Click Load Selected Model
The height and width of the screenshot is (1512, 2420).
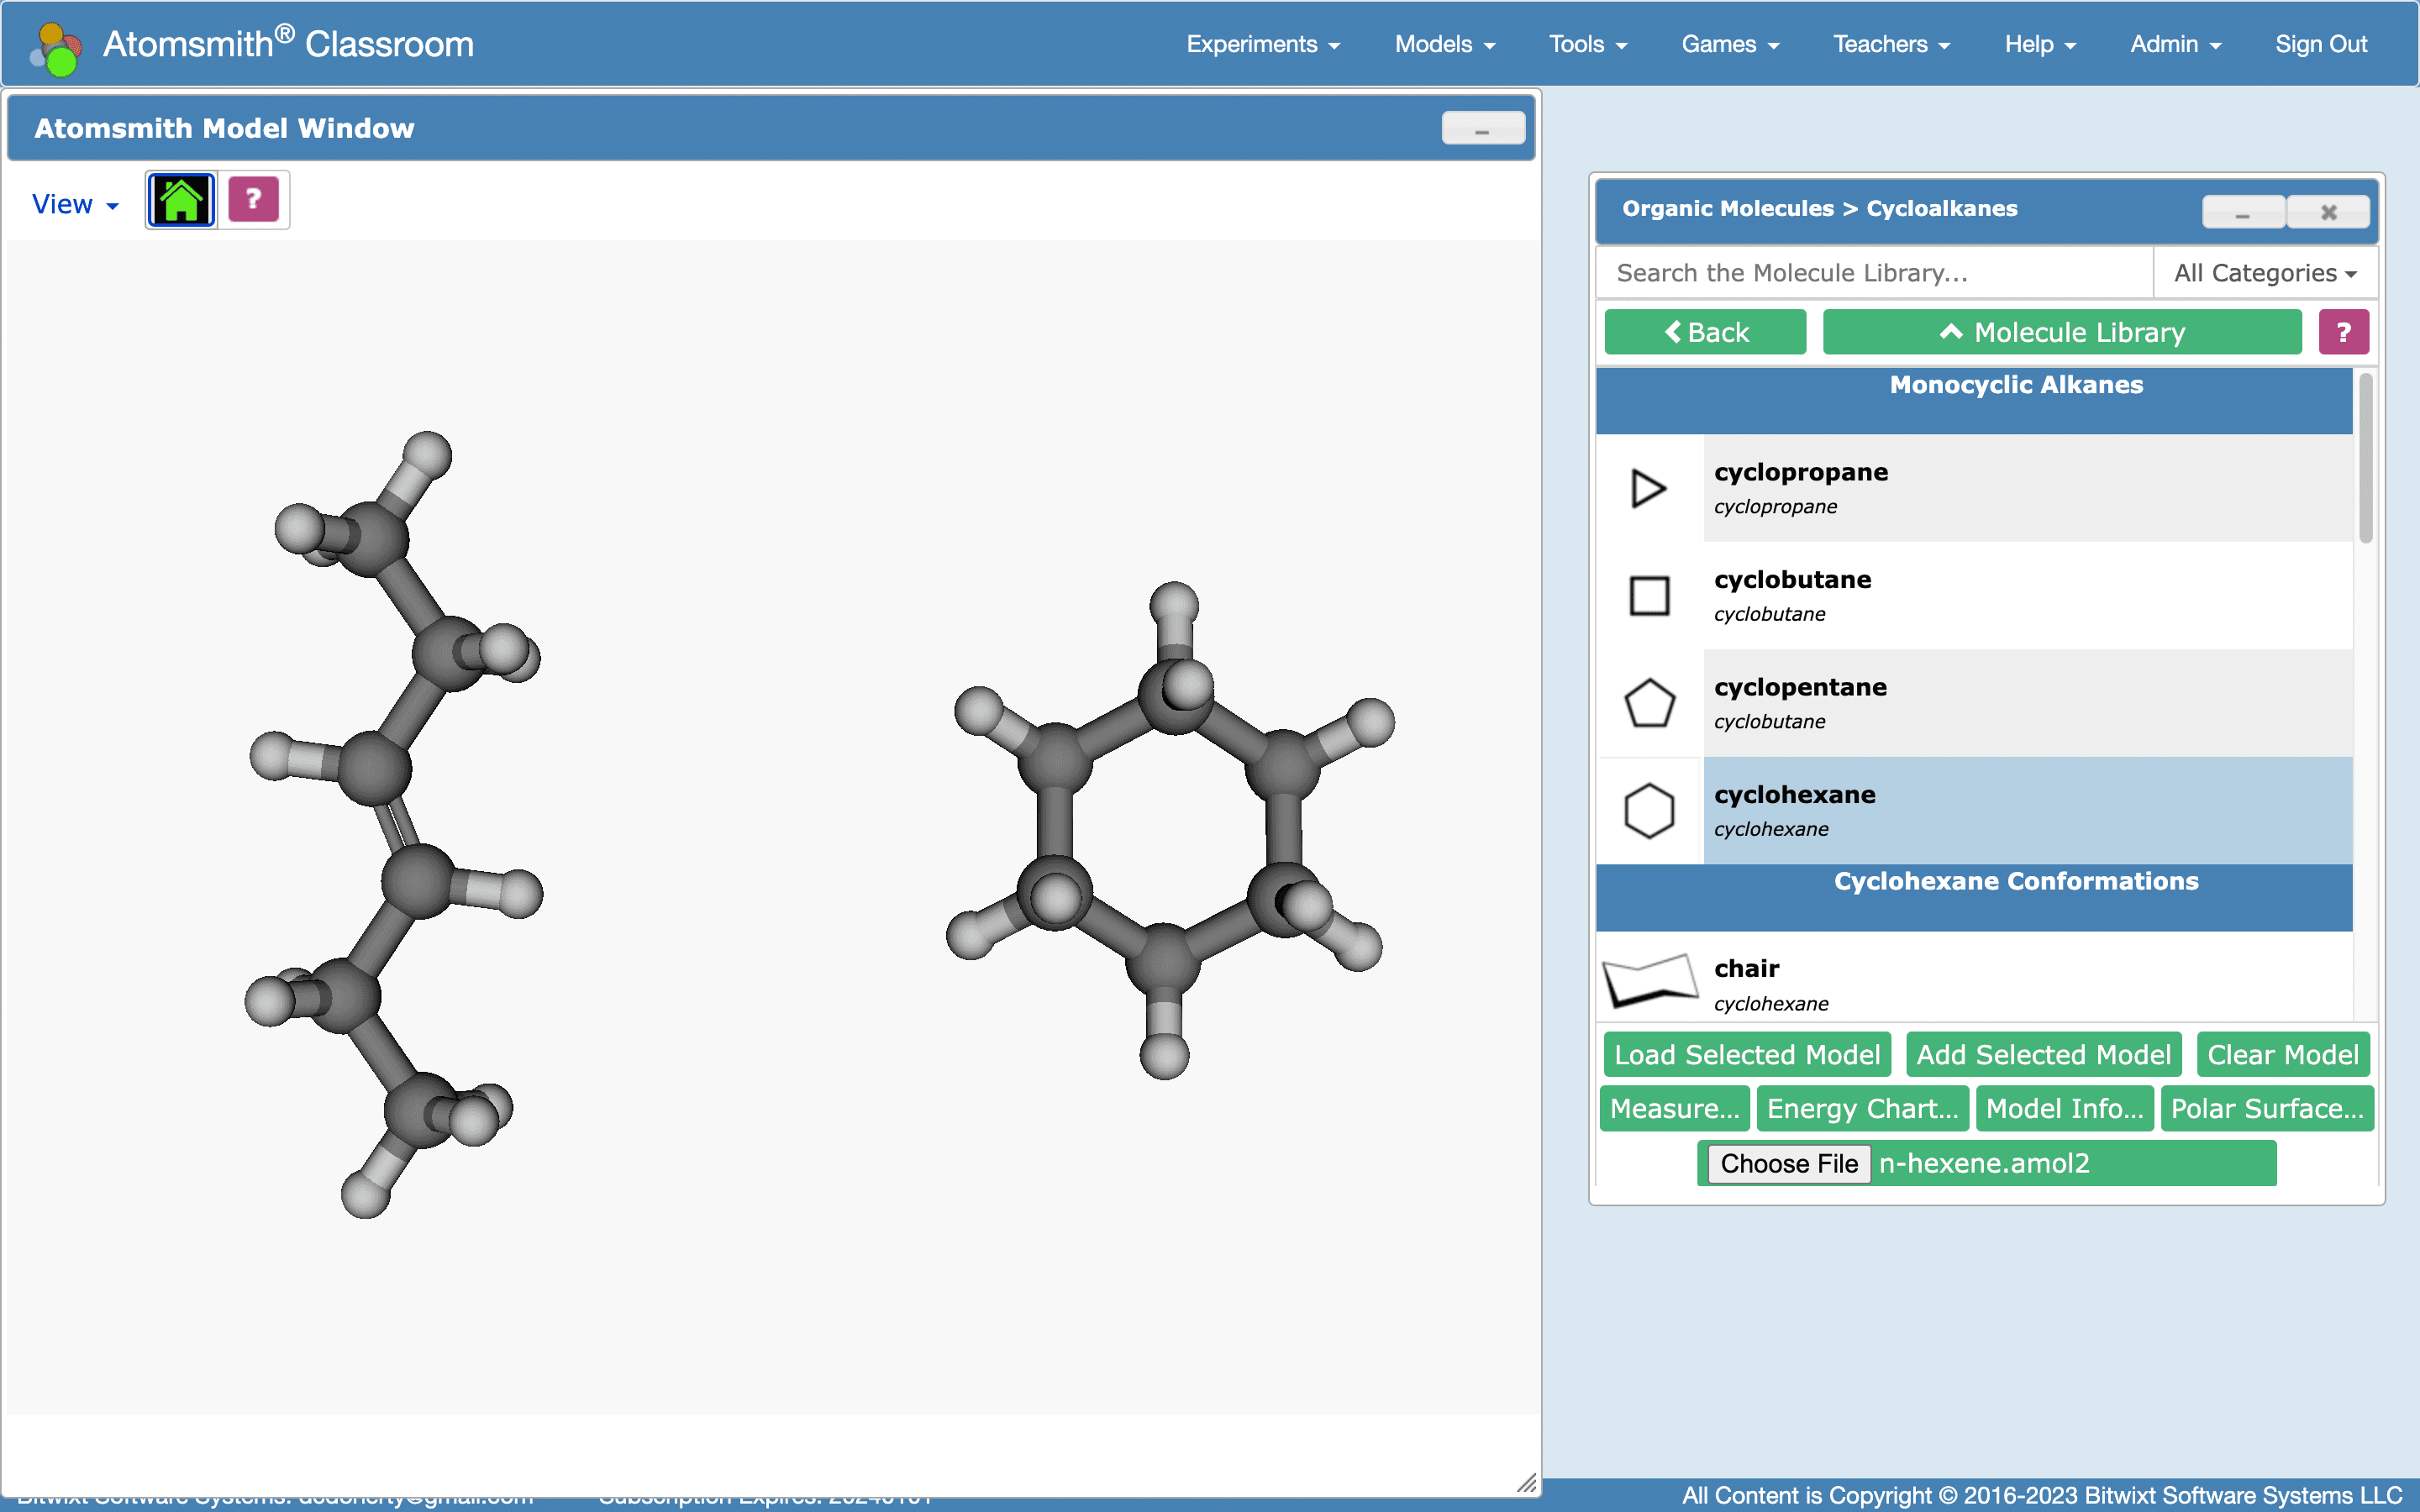coord(1747,1055)
